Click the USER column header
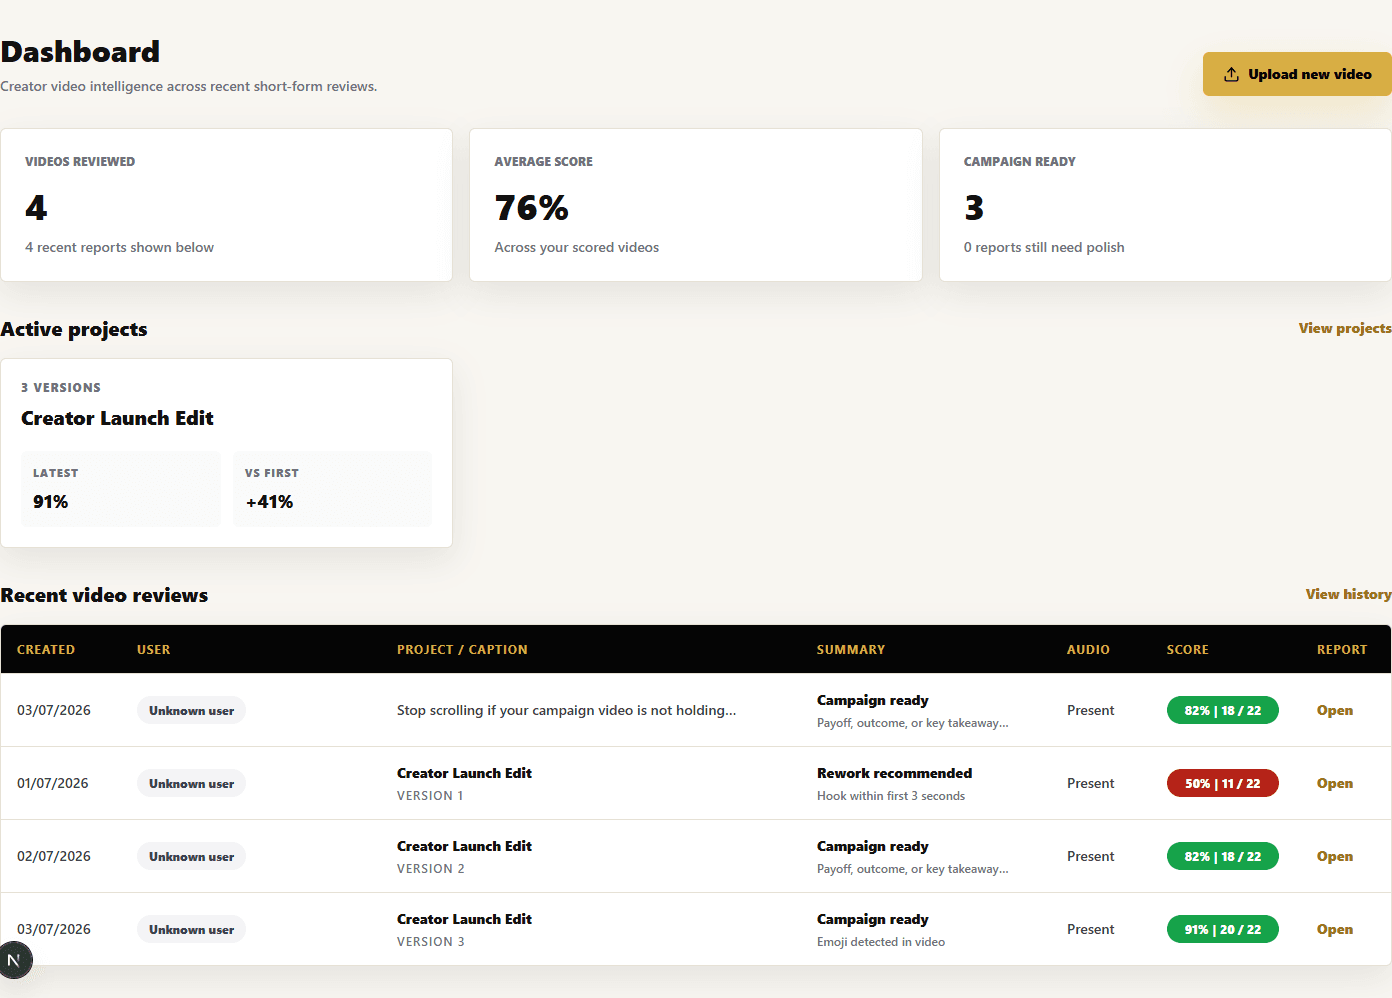The image size is (1392, 998). [153, 649]
